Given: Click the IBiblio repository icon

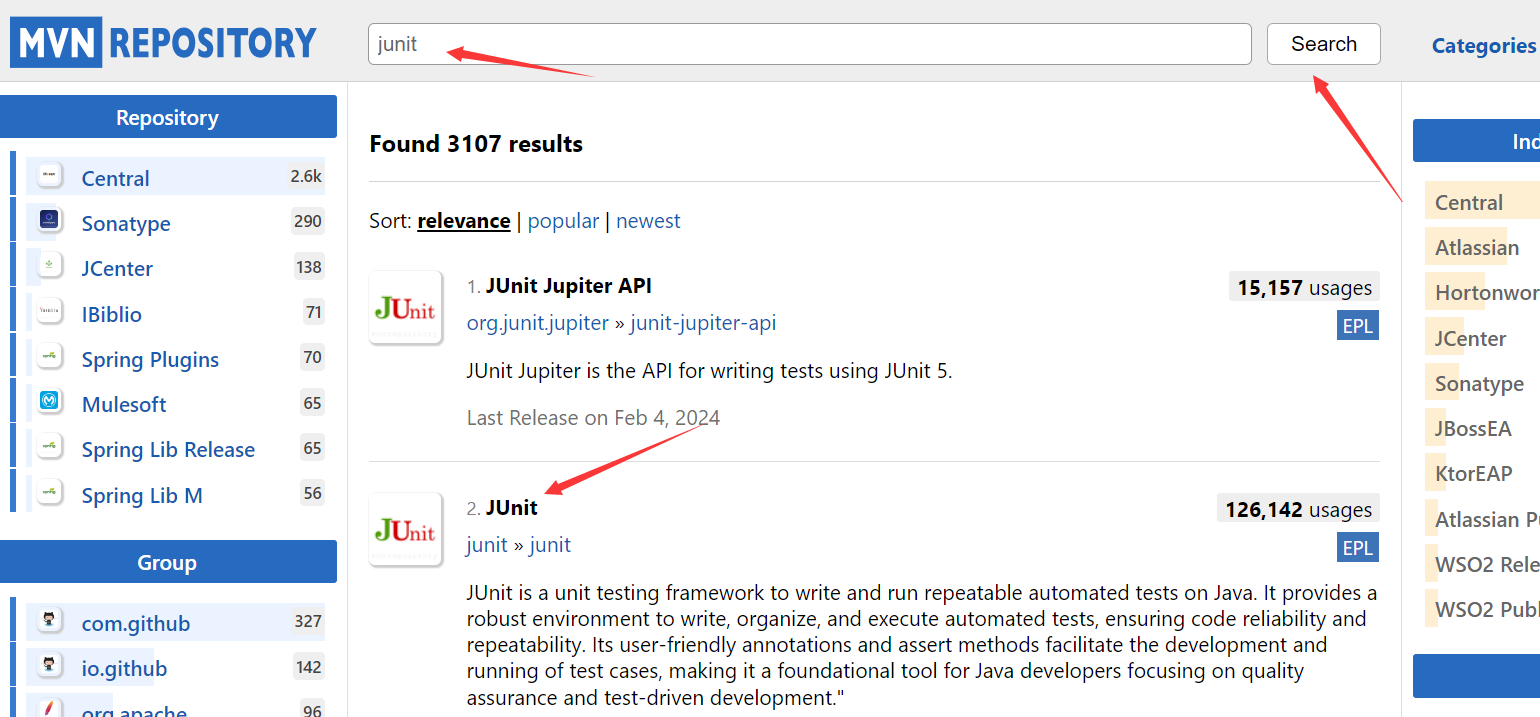Looking at the screenshot, I should [49, 312].
